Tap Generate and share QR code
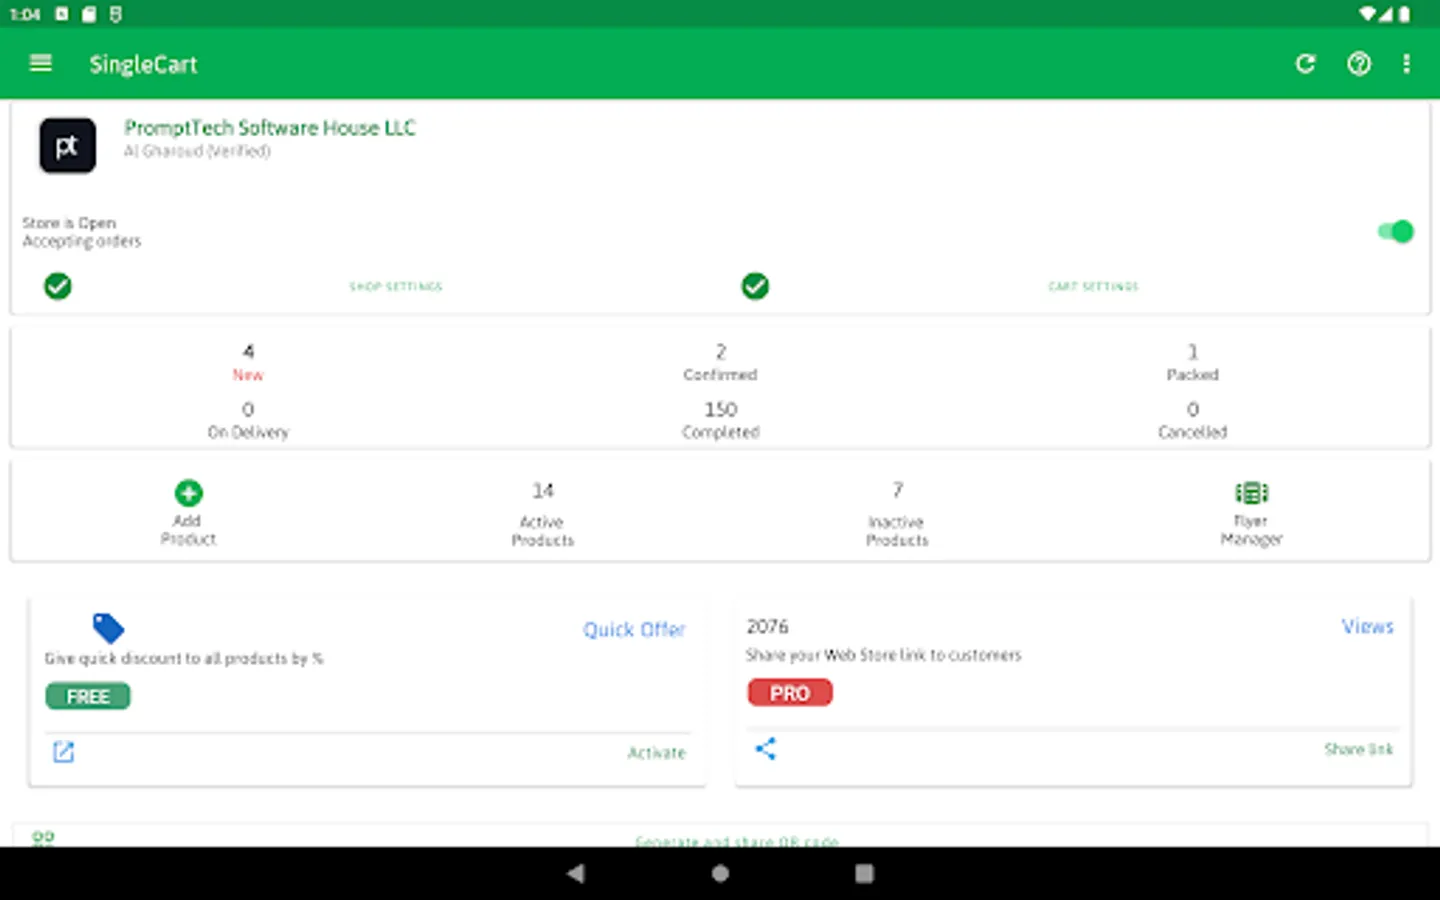The image size is (1440, 900). point(738,840)
